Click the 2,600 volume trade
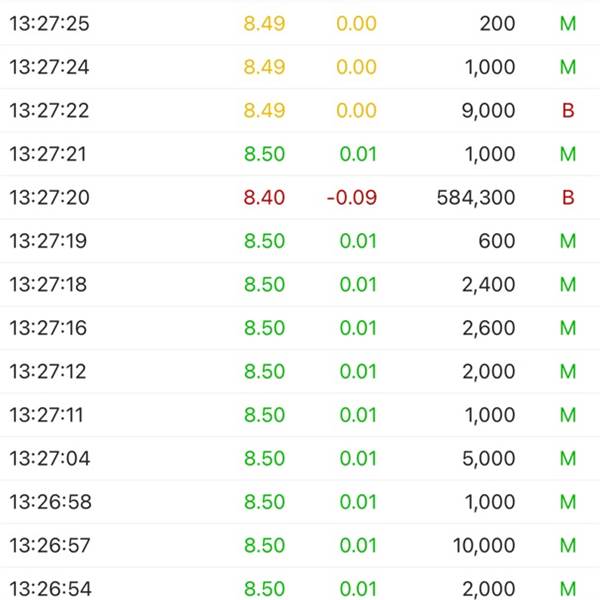 488,328
